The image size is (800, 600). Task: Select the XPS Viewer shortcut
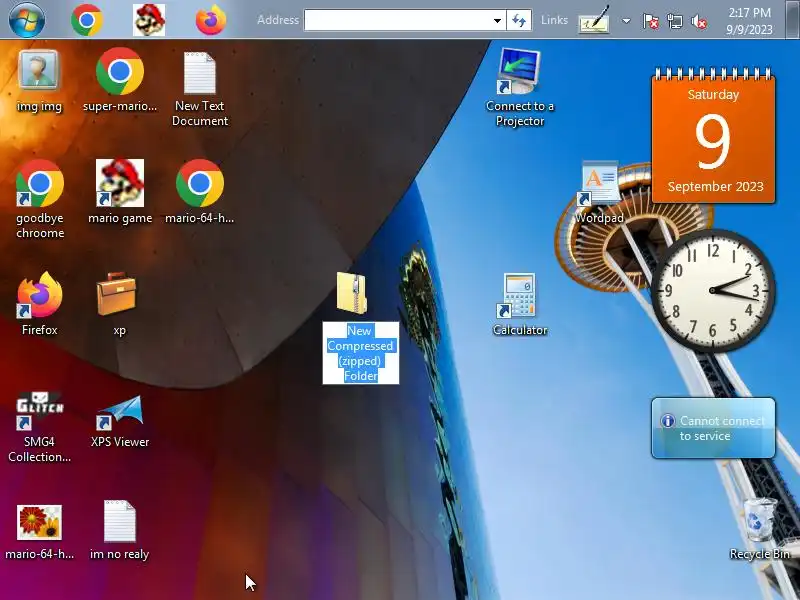point(120,421)
